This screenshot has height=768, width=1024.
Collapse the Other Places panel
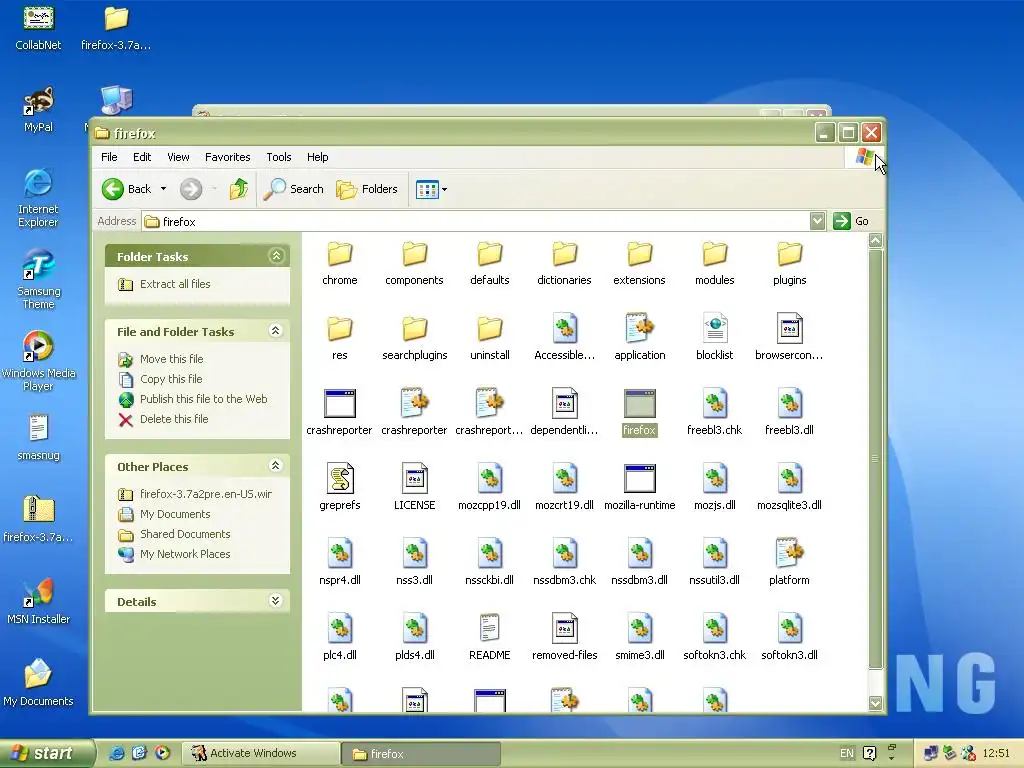tap(276, 466)
